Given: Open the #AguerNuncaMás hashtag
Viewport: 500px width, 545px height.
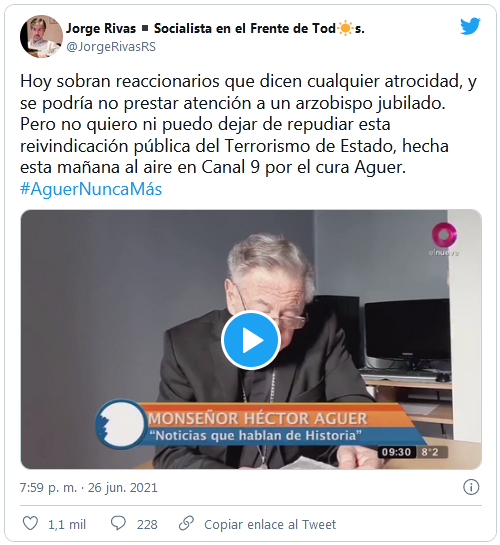Looking at the screenshot, I should pyautogui.click(x=91, y=189).
